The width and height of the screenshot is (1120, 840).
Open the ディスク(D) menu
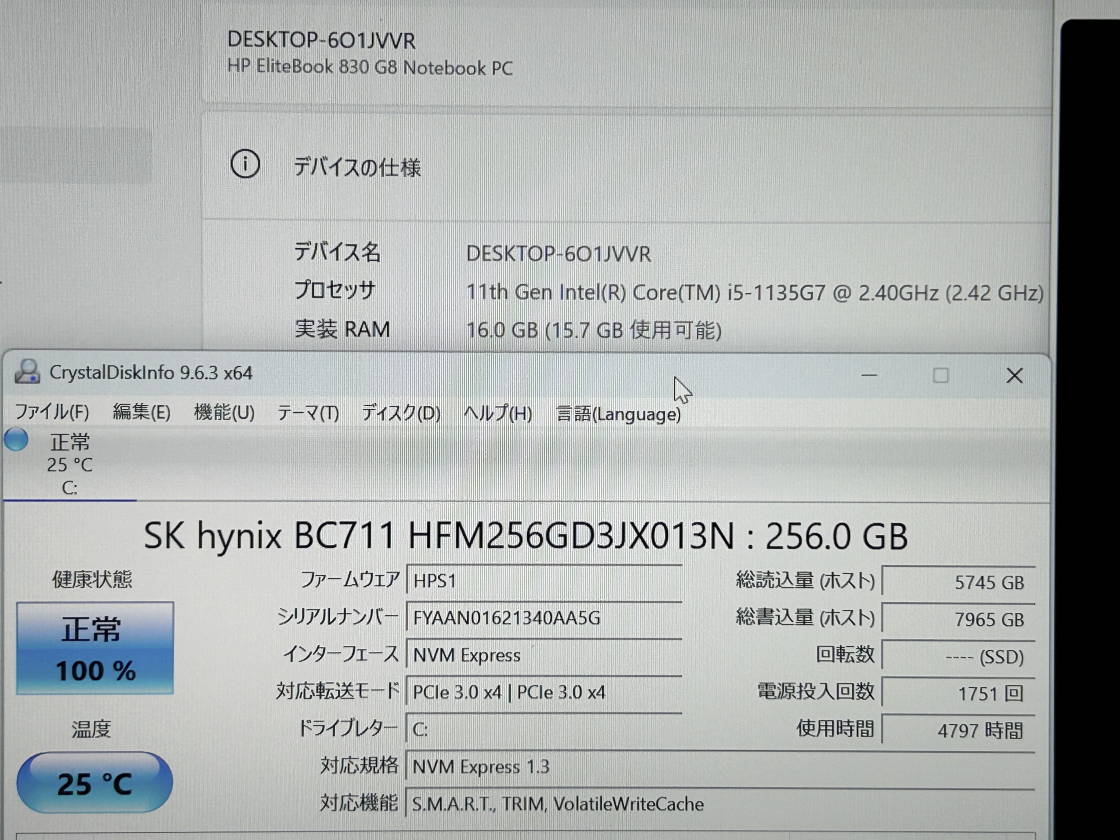[x=400, y=413]
